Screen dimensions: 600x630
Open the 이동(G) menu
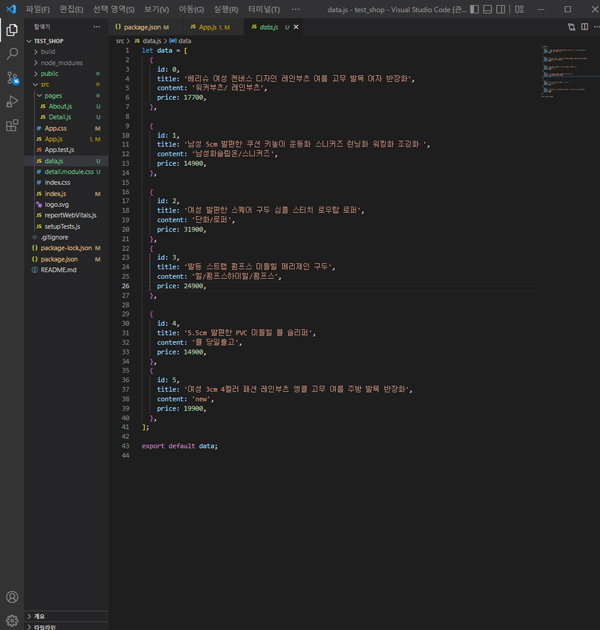coord(191,9)
